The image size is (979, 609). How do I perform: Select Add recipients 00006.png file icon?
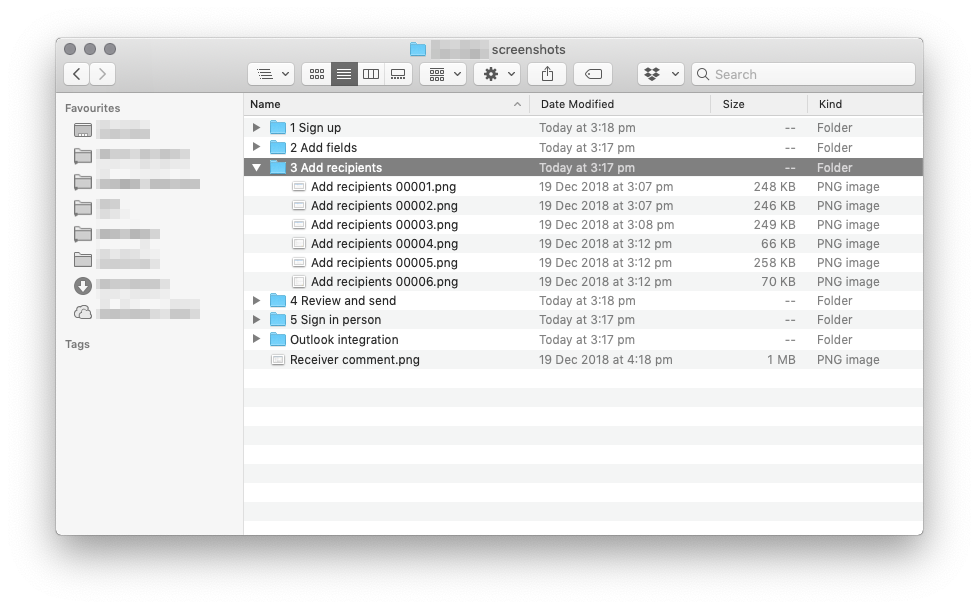299,282
